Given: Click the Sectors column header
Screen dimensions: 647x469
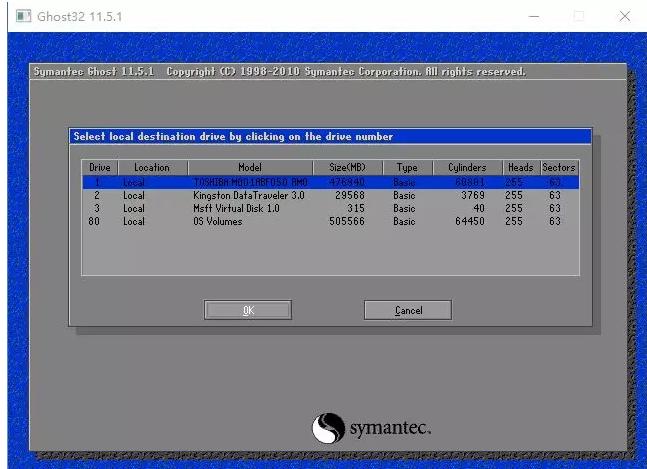Looking at the screenshot, I should point(558,168).
